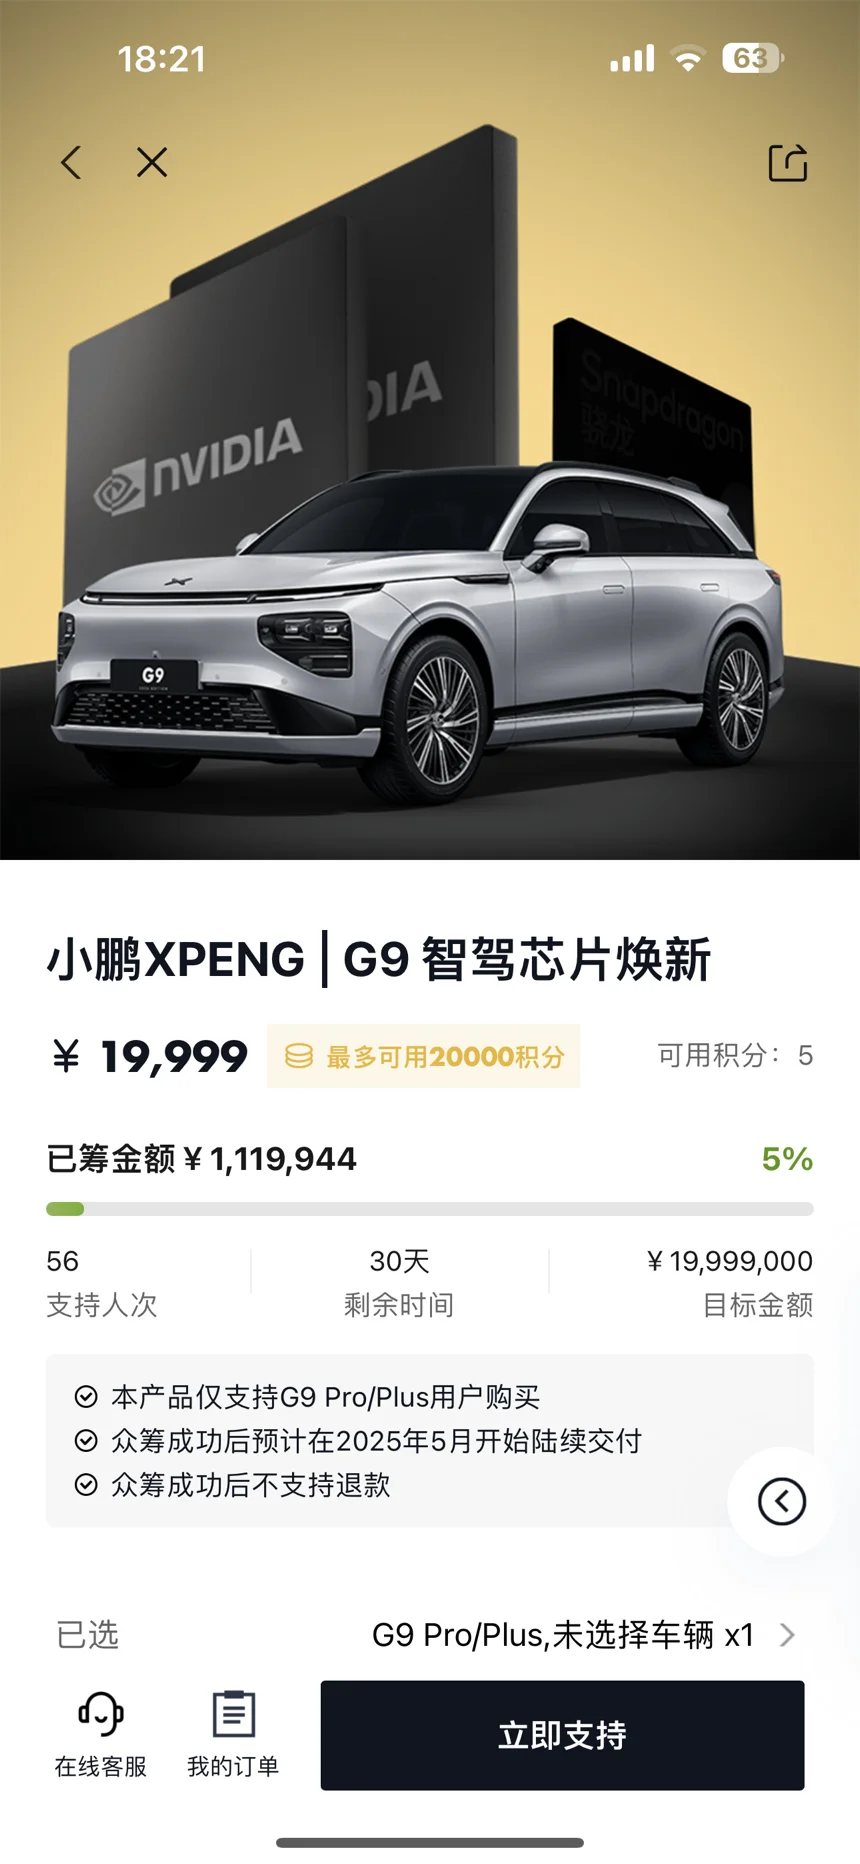
Task: Tap the back arrow icon
Action: coord(71,162)
